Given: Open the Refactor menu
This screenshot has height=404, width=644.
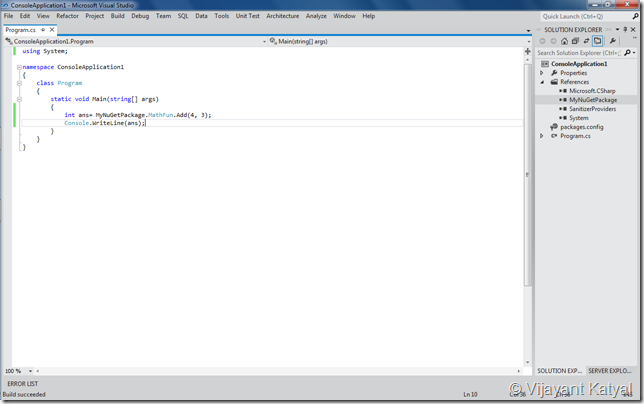Looking at the screenshot, I should pyautogui.click(x=67, y=16).
